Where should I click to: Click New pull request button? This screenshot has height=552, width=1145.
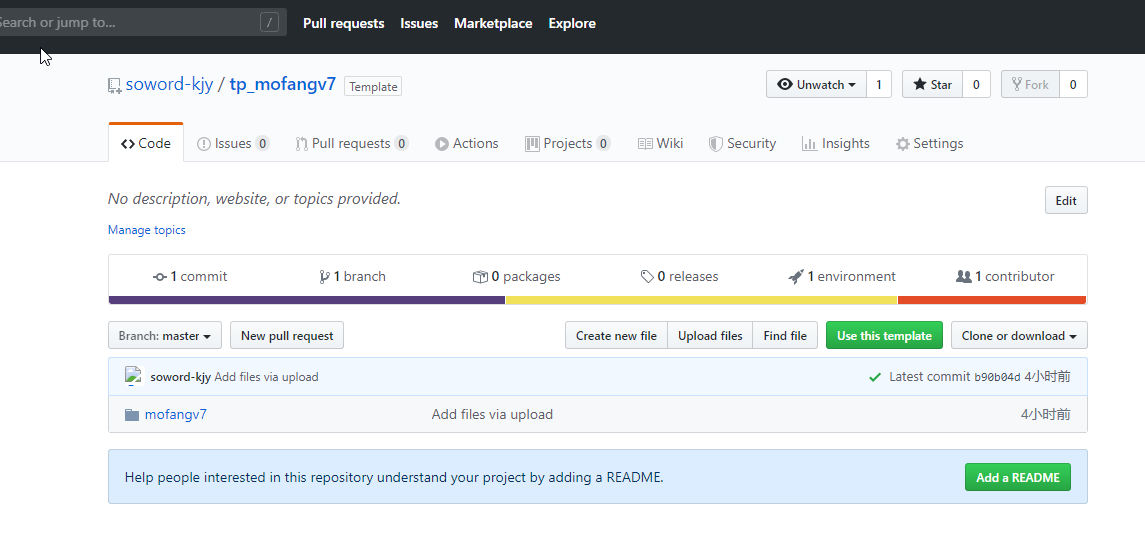(x=287, y=336)
